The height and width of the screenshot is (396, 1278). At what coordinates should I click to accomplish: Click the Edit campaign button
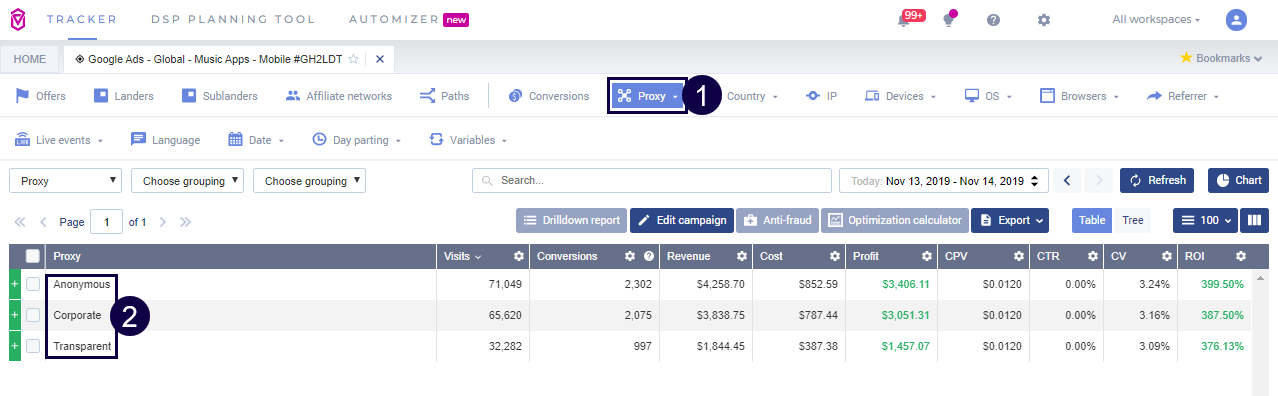(681, 220)
